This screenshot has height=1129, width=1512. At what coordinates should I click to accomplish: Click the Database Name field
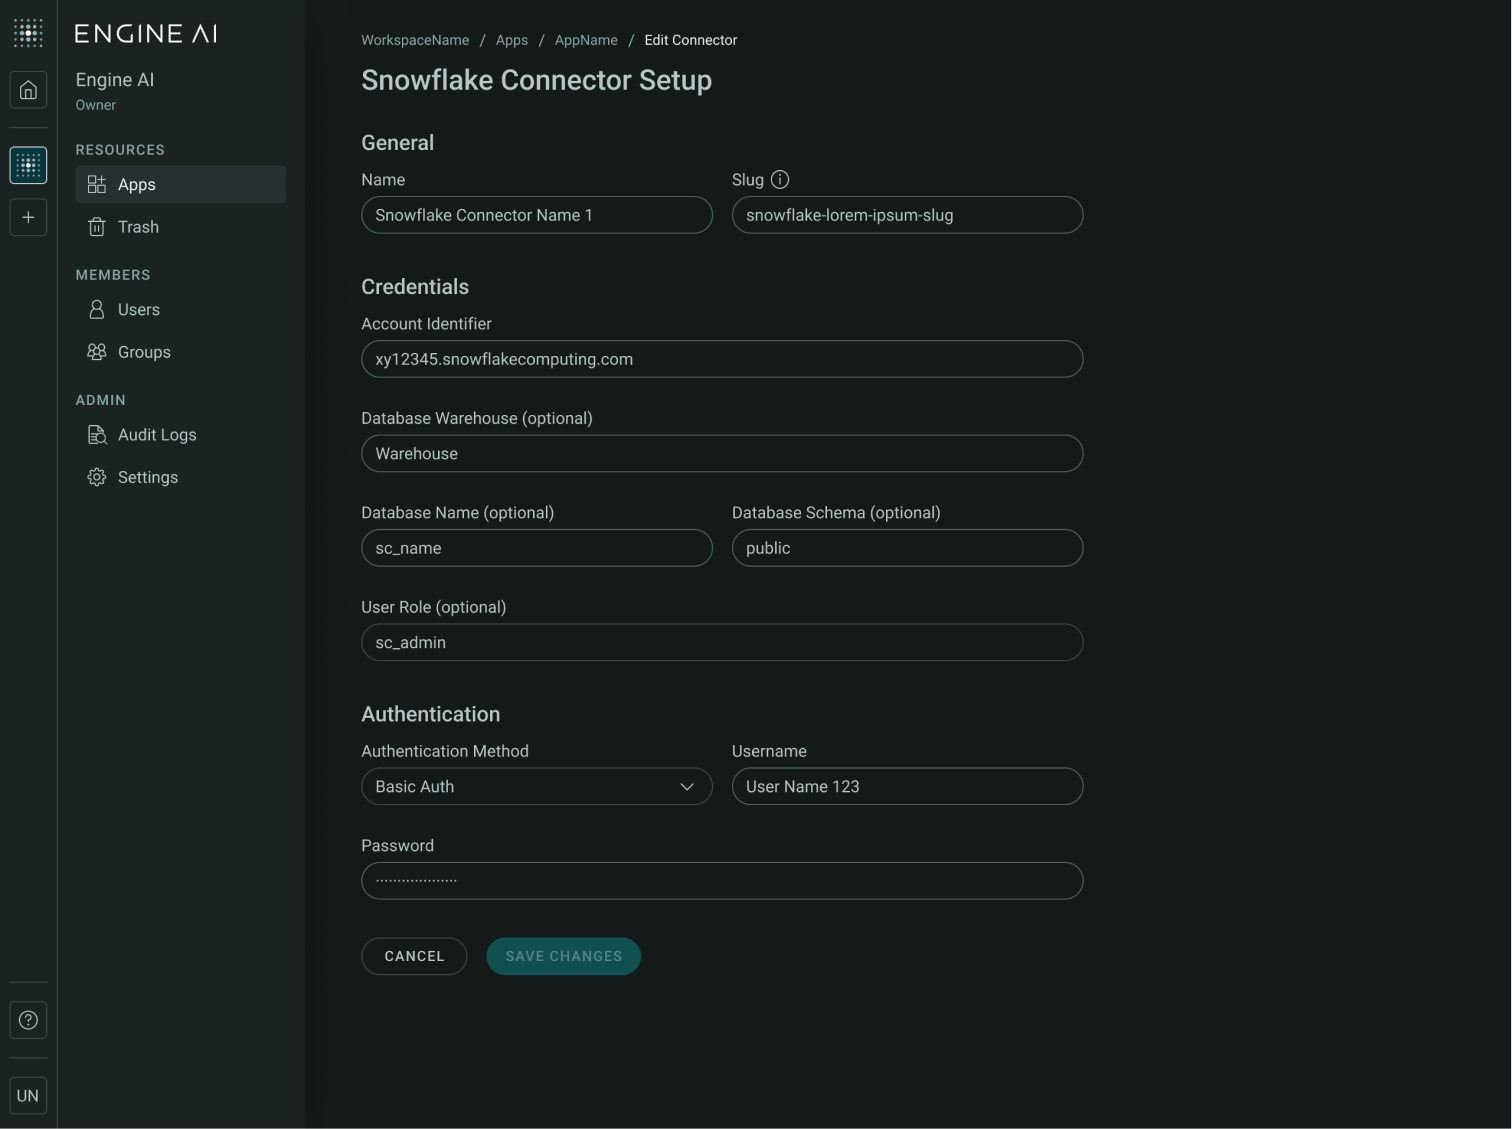point(537,548)
